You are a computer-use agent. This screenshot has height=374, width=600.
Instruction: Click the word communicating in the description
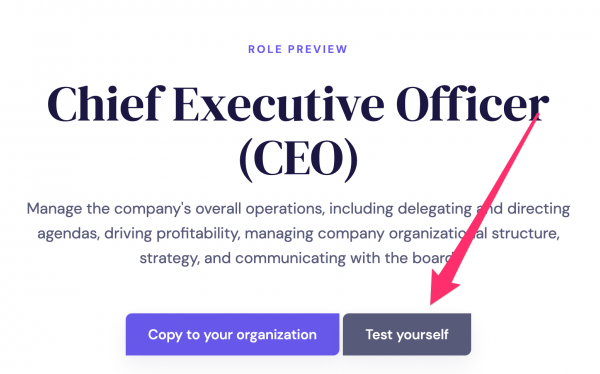[290, 258]
